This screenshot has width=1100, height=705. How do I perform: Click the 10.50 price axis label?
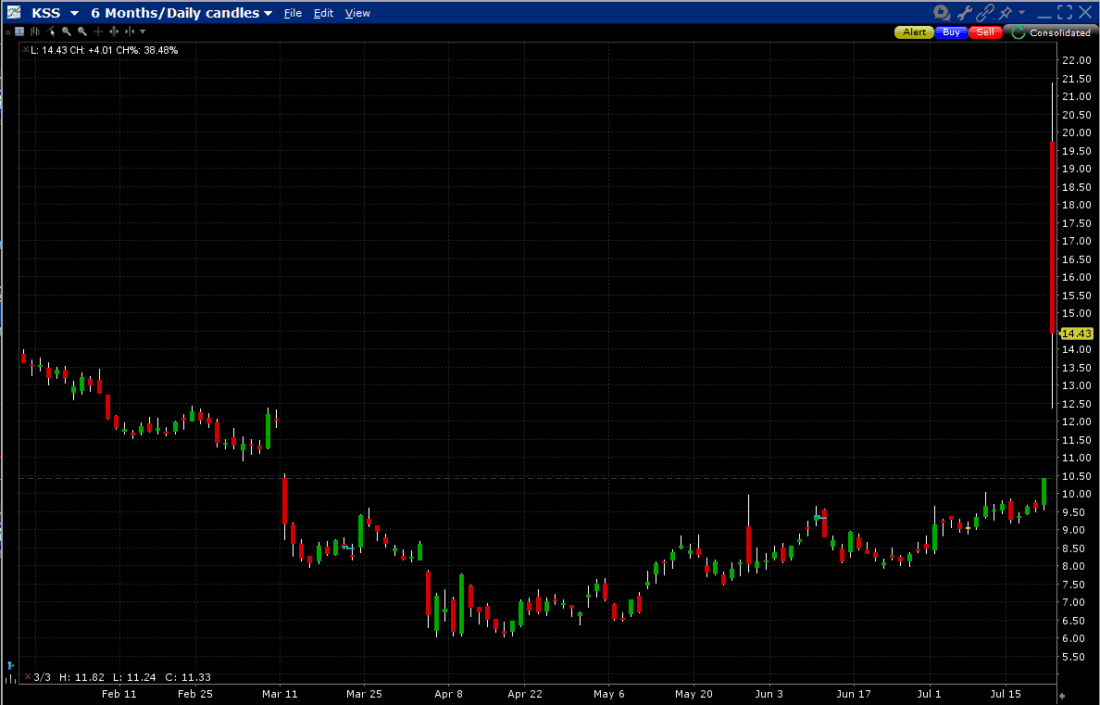pyautogui.click(x=1077, y=476)
